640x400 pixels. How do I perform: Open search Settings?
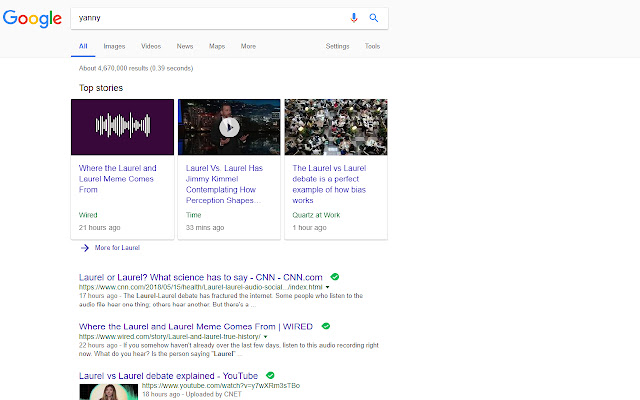point(338,46)
